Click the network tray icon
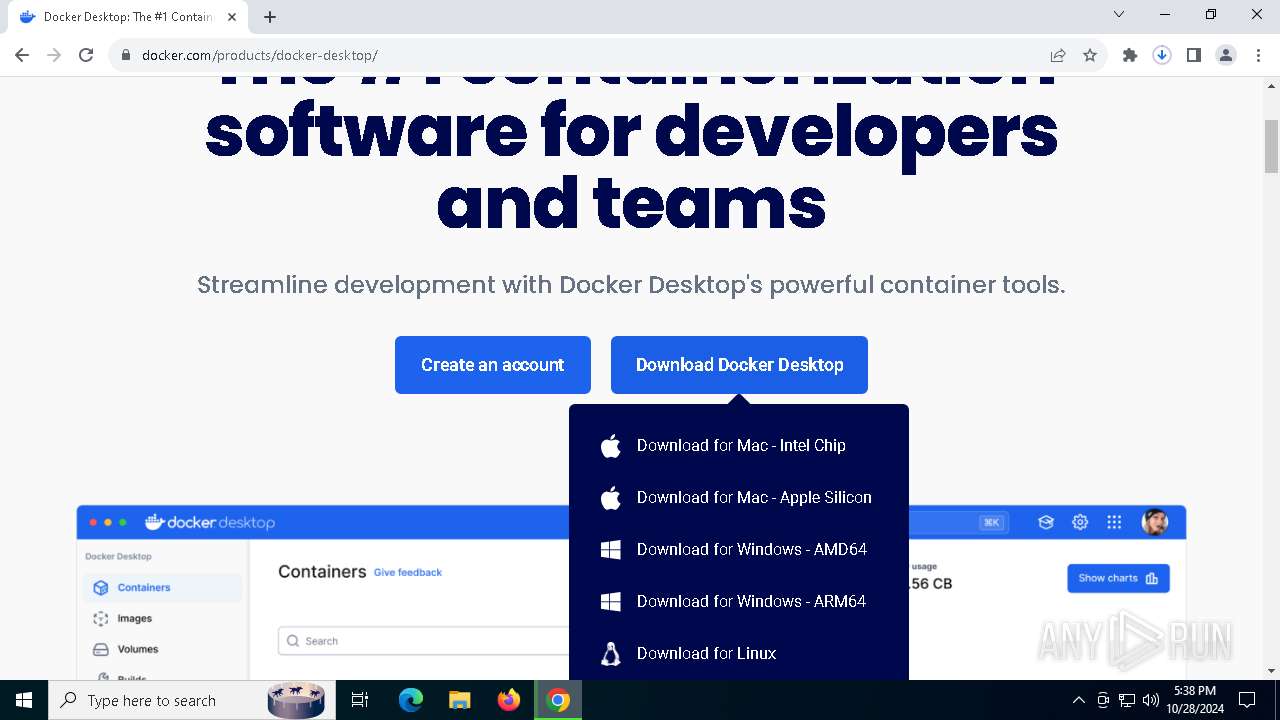 point(1127,700)
